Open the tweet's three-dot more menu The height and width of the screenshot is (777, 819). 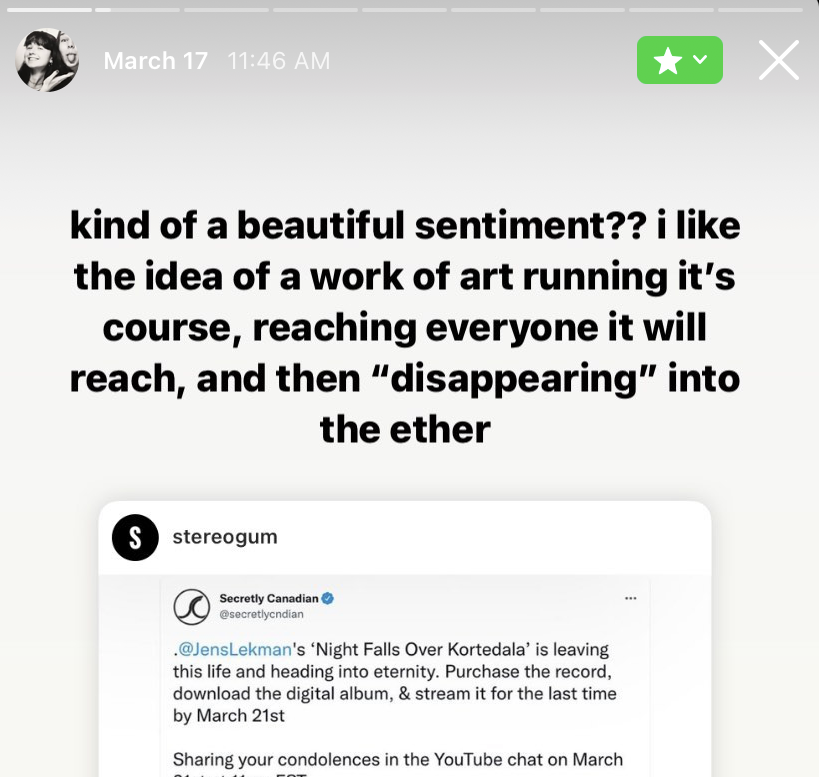[x=630, y=599]
